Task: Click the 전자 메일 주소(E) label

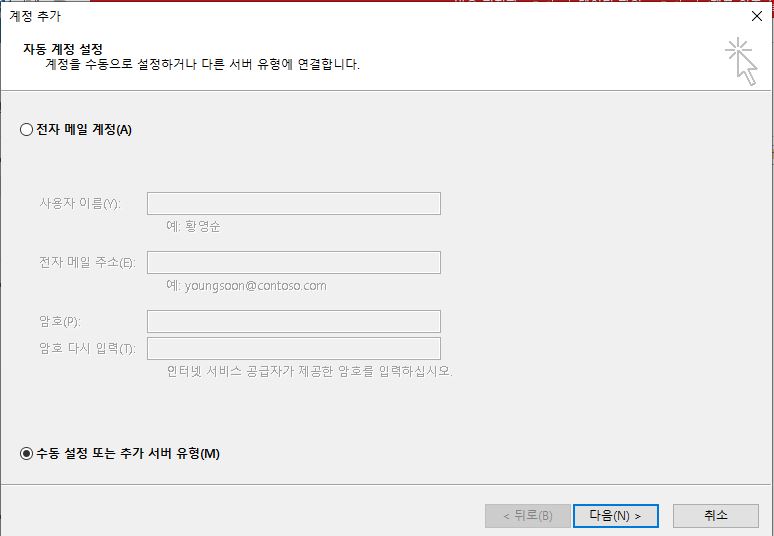Action: click(x=87, y=263)
